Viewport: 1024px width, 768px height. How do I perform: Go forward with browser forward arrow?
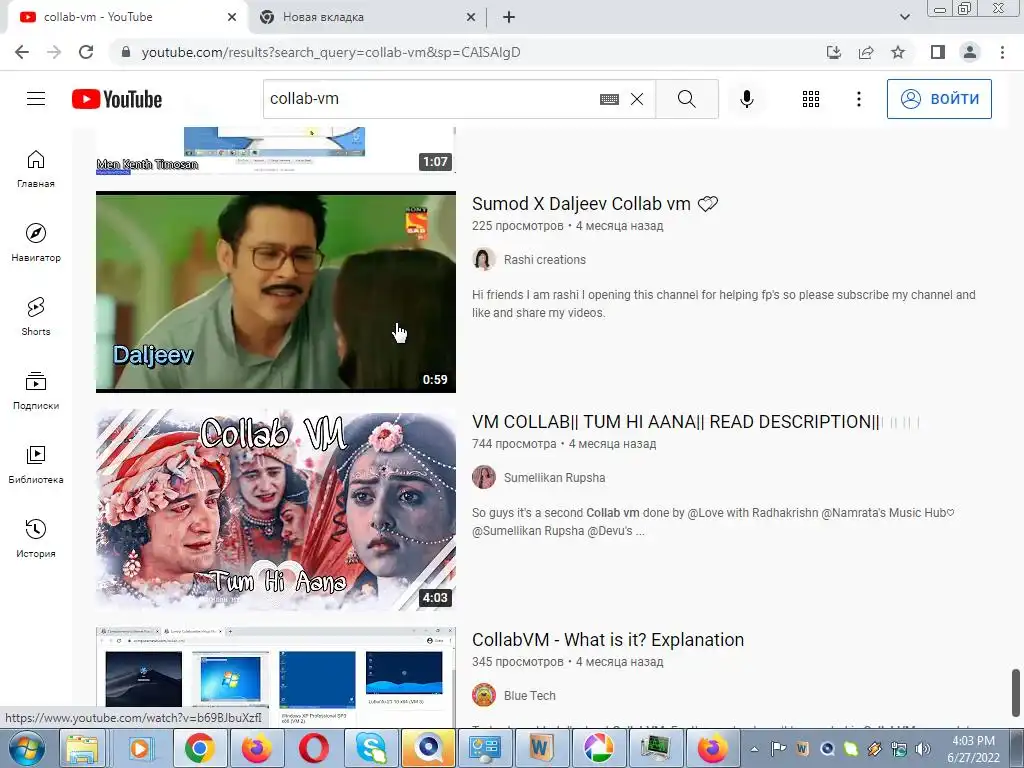54,52
